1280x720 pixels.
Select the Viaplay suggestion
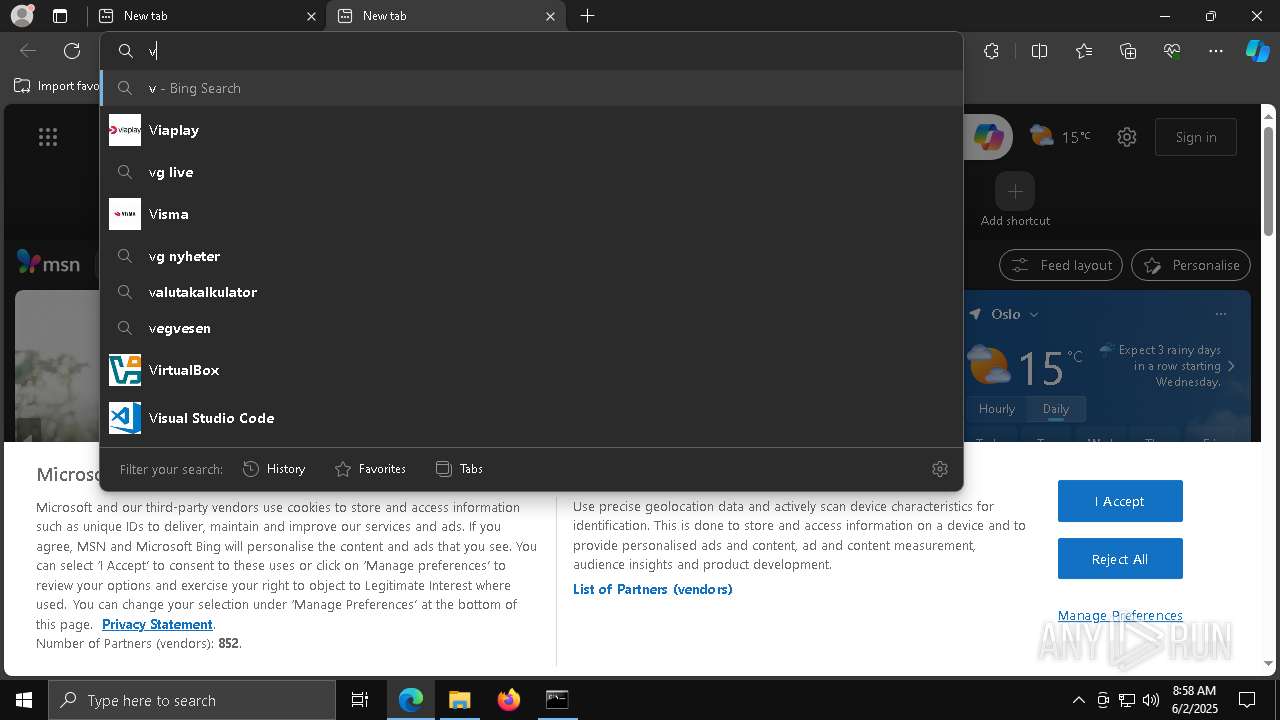(531, 130)
